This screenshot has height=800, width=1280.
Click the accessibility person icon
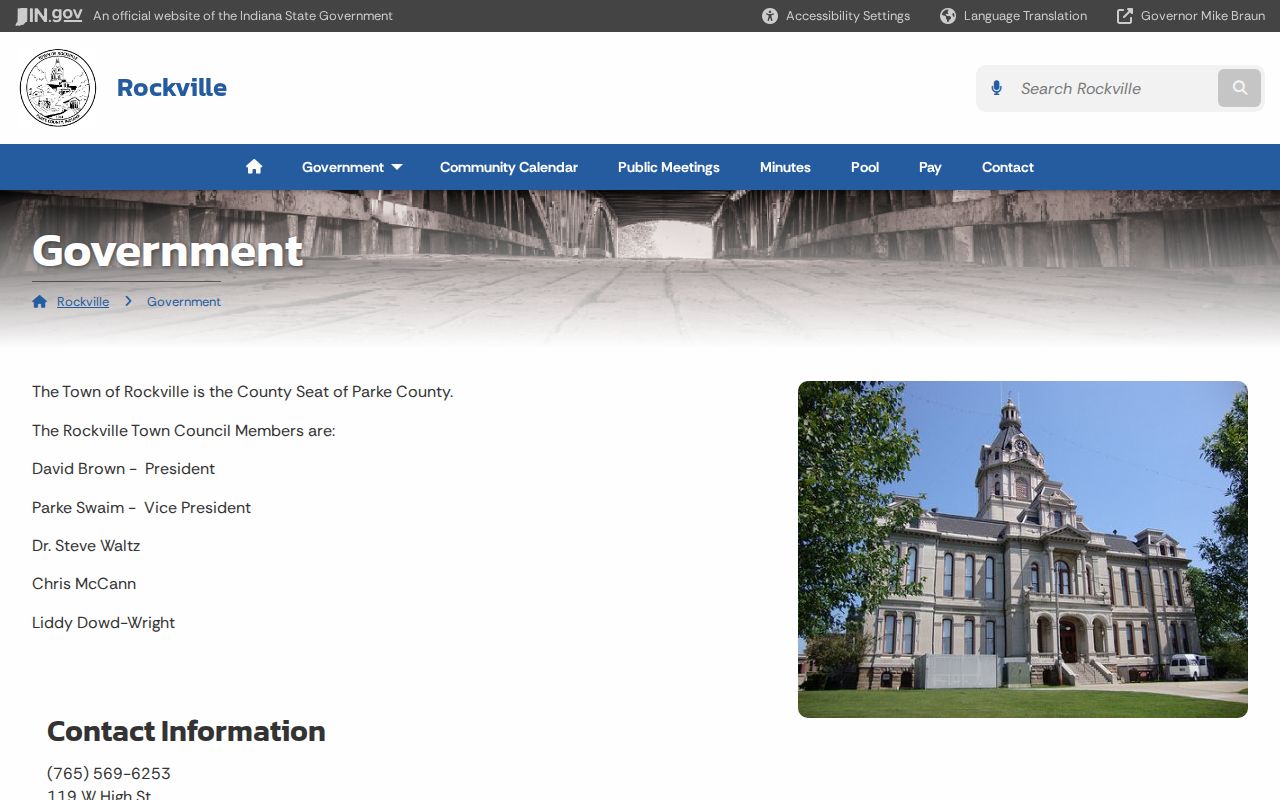coord(770,16)
